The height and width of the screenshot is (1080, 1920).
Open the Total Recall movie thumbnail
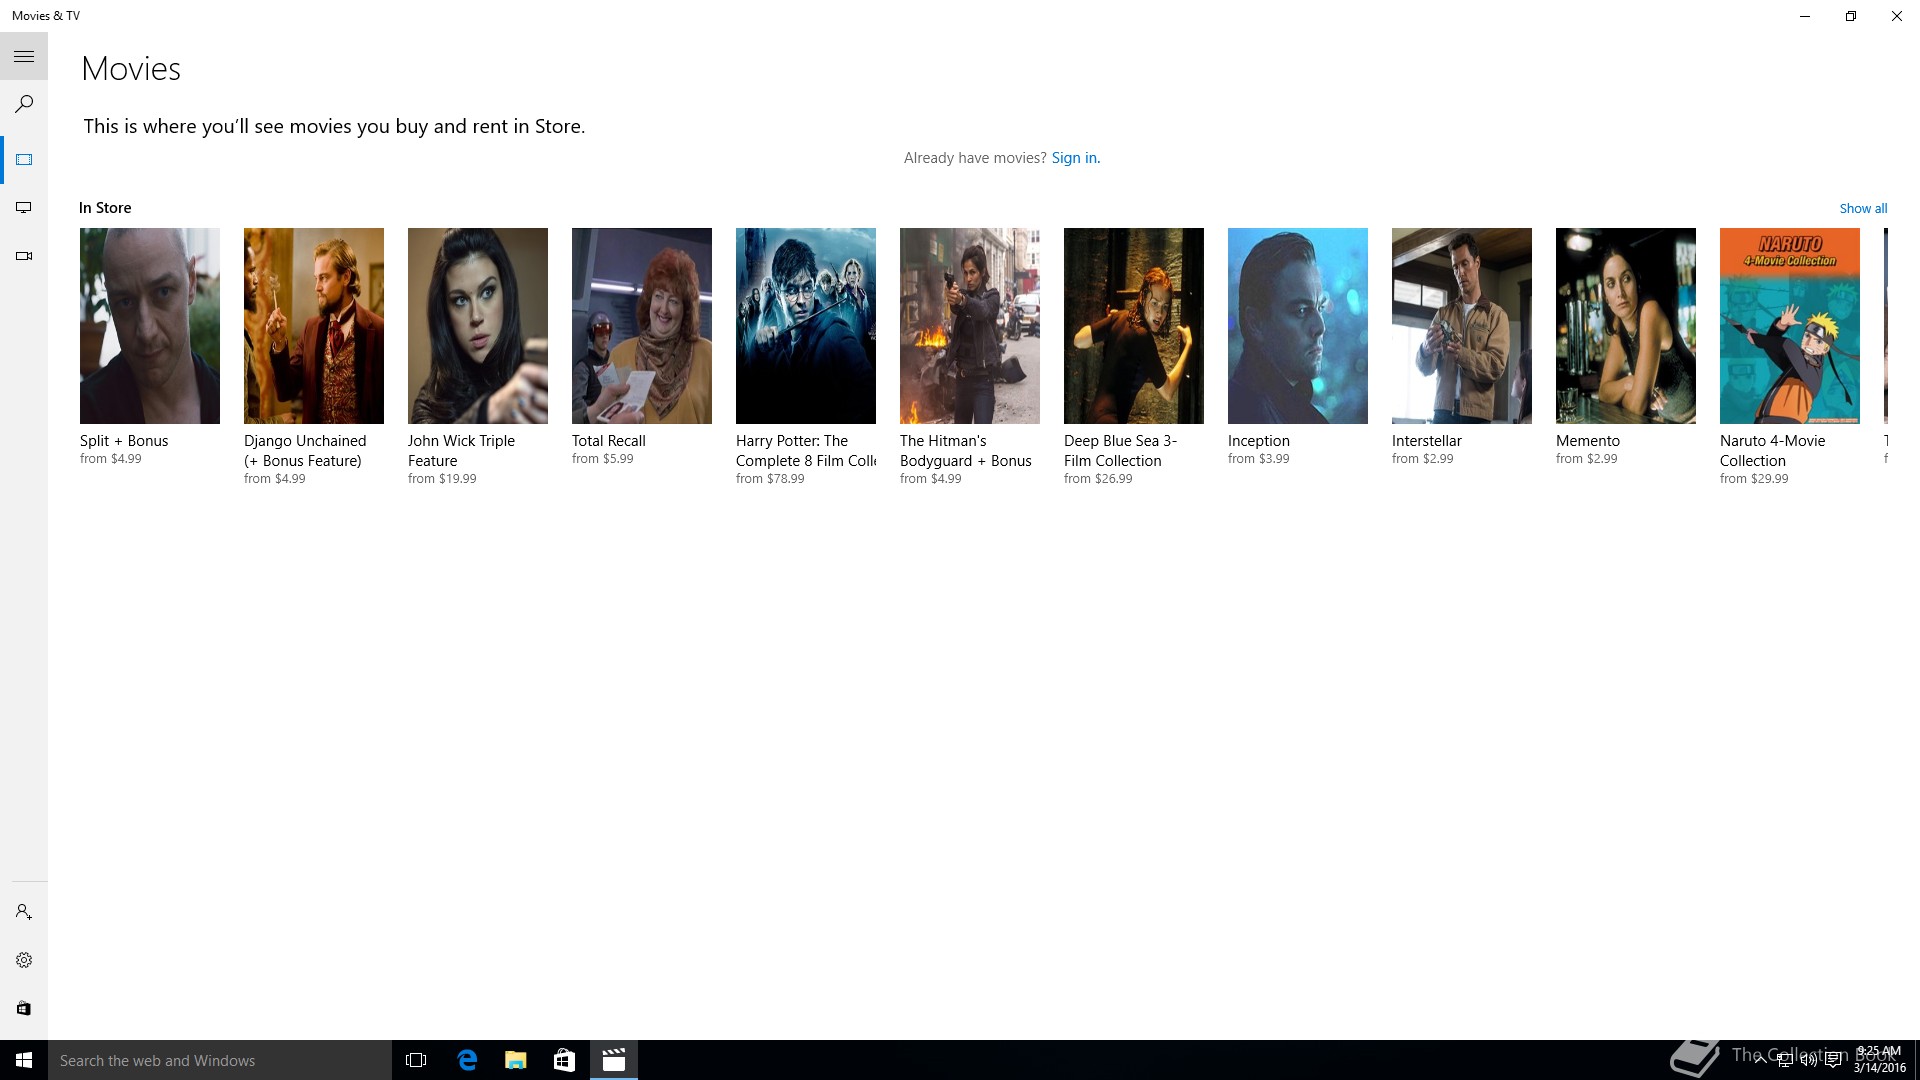pos(642,326)
